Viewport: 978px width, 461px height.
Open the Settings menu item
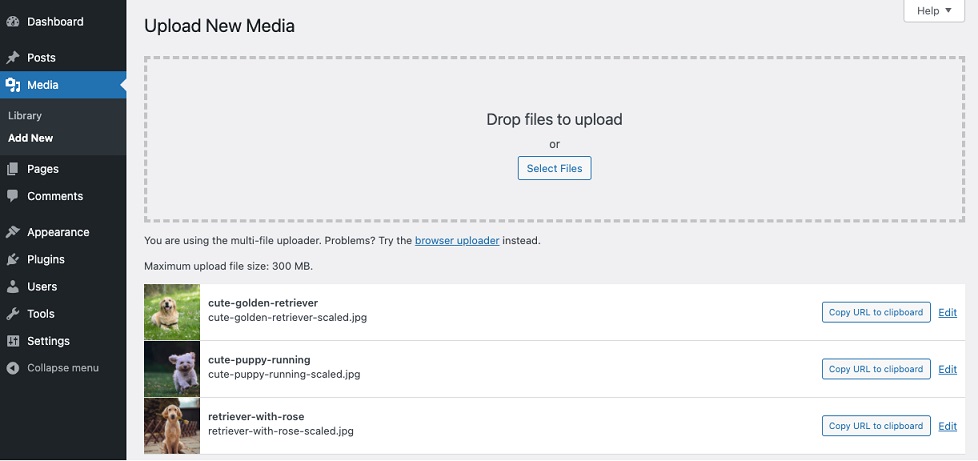[x=63, y=341]
